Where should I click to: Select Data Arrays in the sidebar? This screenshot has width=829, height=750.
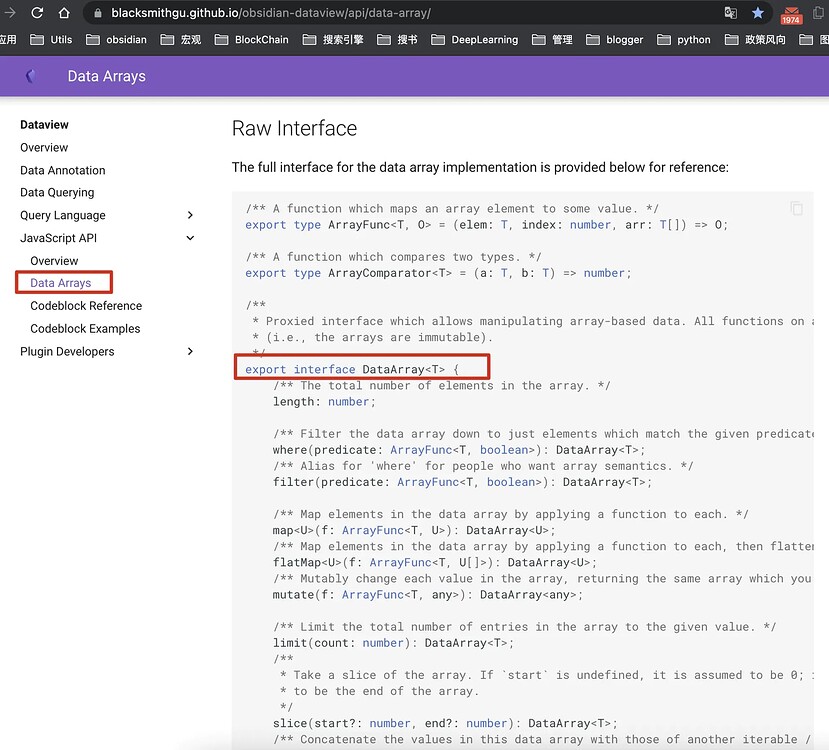tap(63, 282)
